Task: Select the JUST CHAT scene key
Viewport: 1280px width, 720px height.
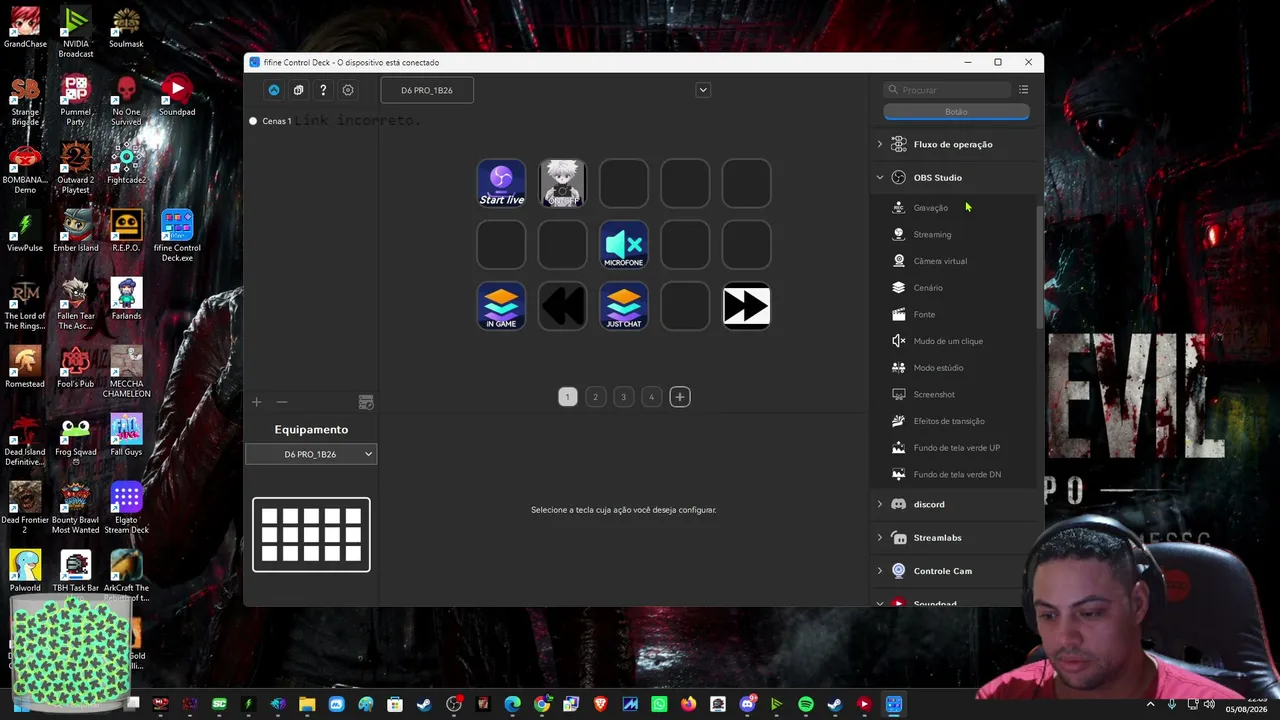Action: 624,307
